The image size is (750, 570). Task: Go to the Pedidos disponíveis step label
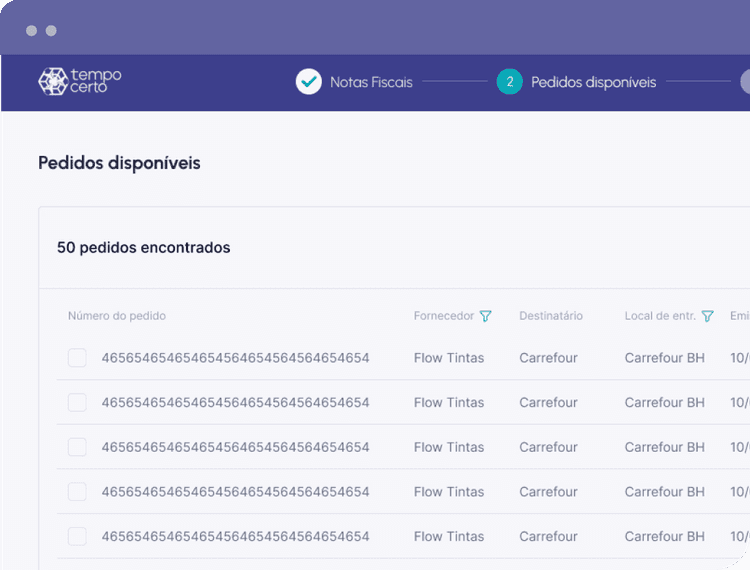pos(594,82)
